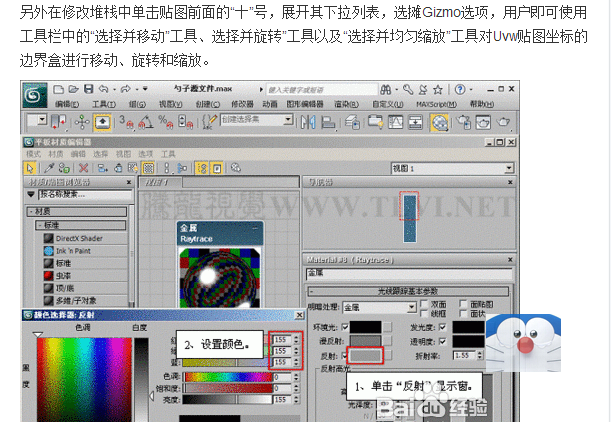Click the highlighted Keyboard Shortcut Override toggle icon

(x=102, y=122)
